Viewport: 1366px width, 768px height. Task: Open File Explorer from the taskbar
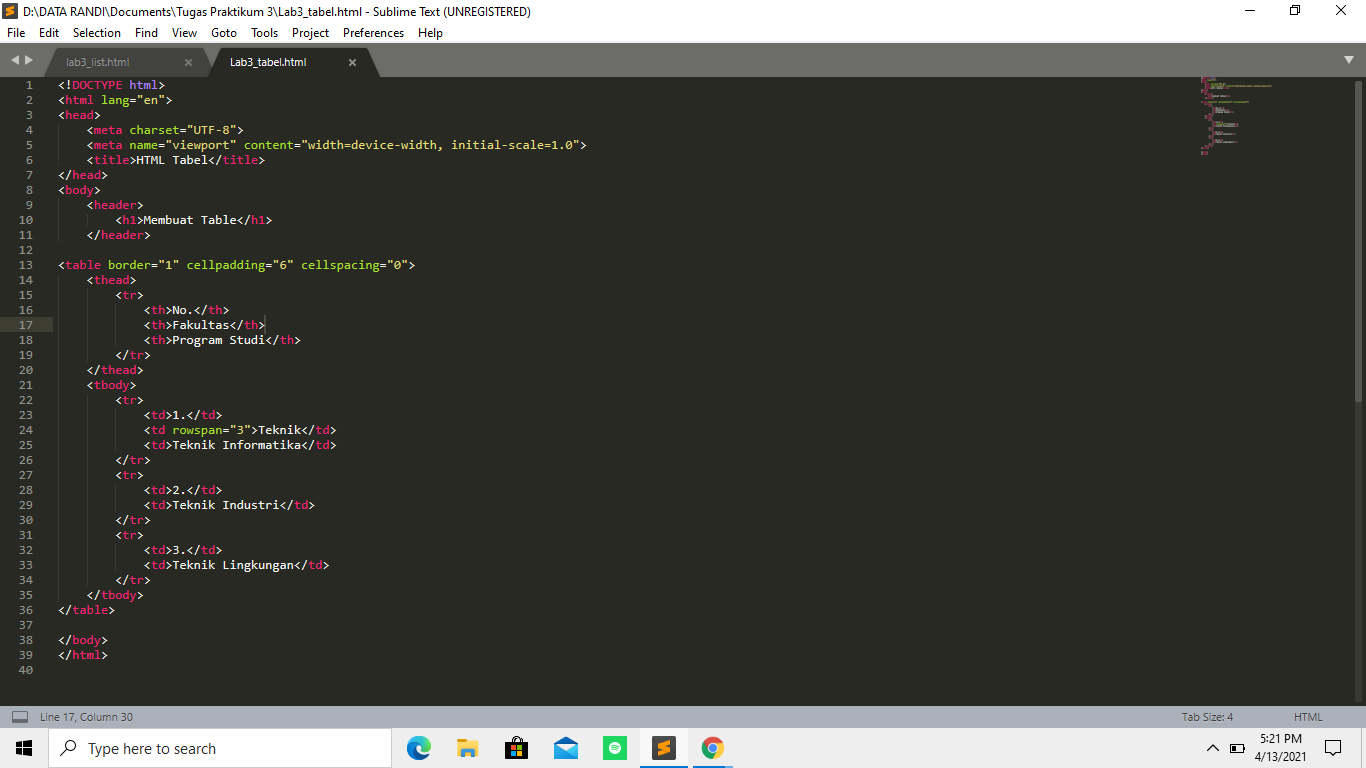pyautogui.click(x=467, y=747)
